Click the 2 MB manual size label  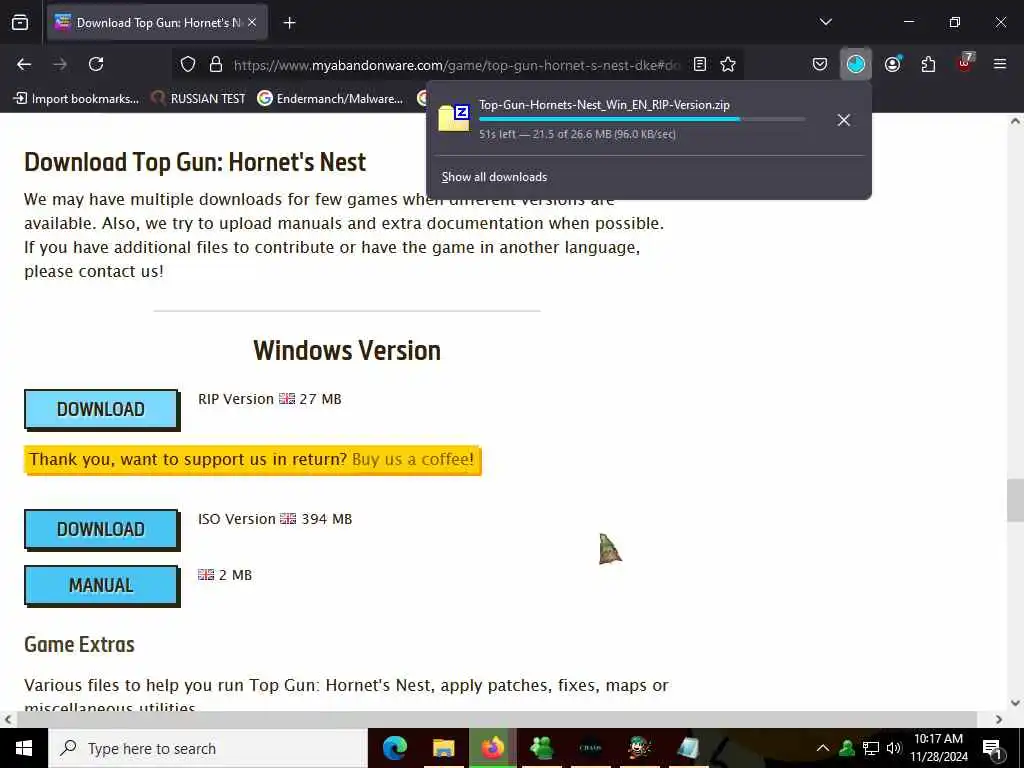tap(225, 575)
